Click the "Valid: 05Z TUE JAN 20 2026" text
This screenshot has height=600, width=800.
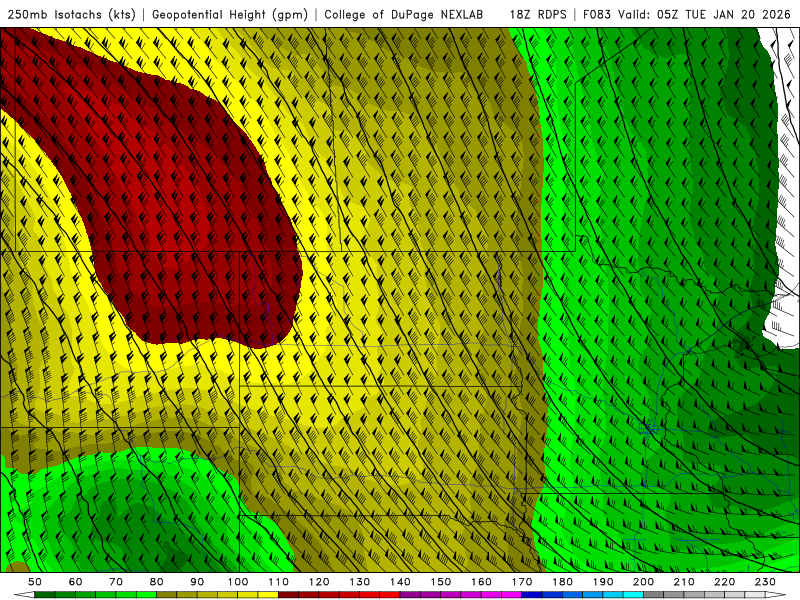(704, 14)
